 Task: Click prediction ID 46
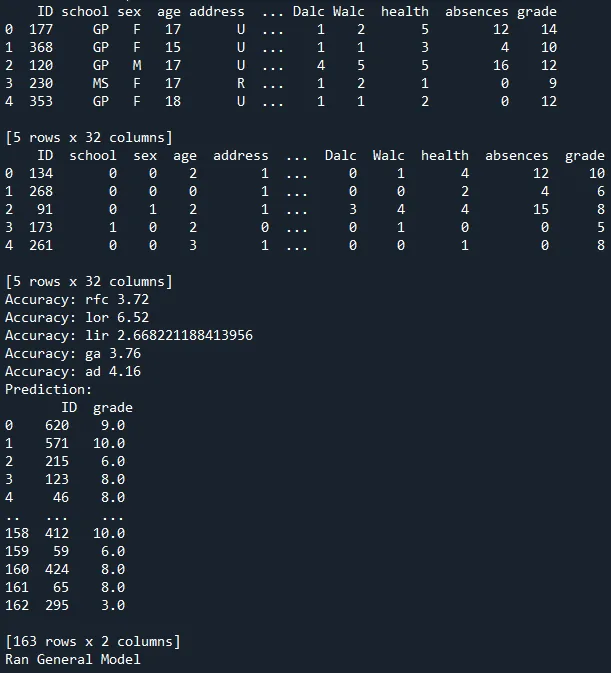(61, 497)
